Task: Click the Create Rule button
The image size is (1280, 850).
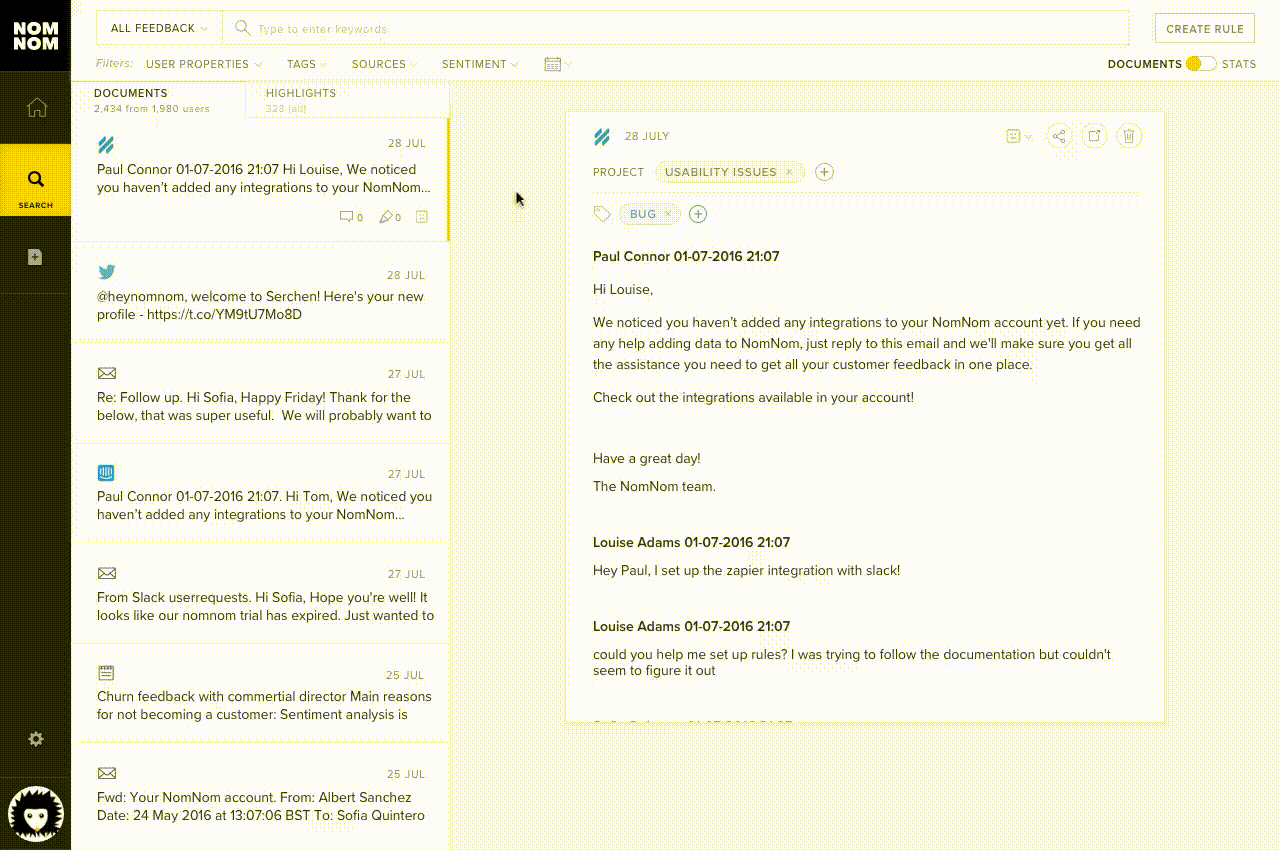Action: 1204,29
